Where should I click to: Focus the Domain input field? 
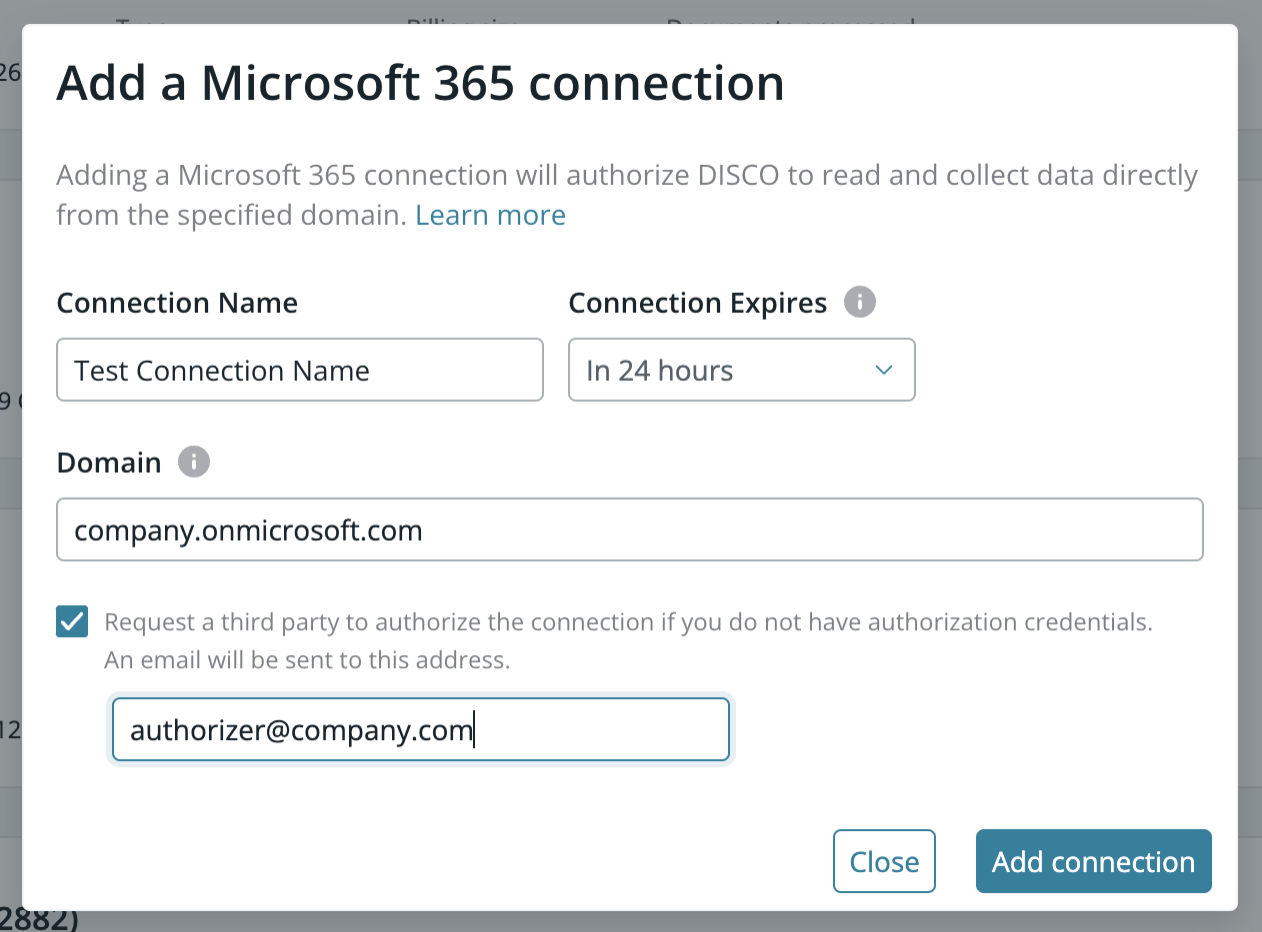click(x=630, y=530)
